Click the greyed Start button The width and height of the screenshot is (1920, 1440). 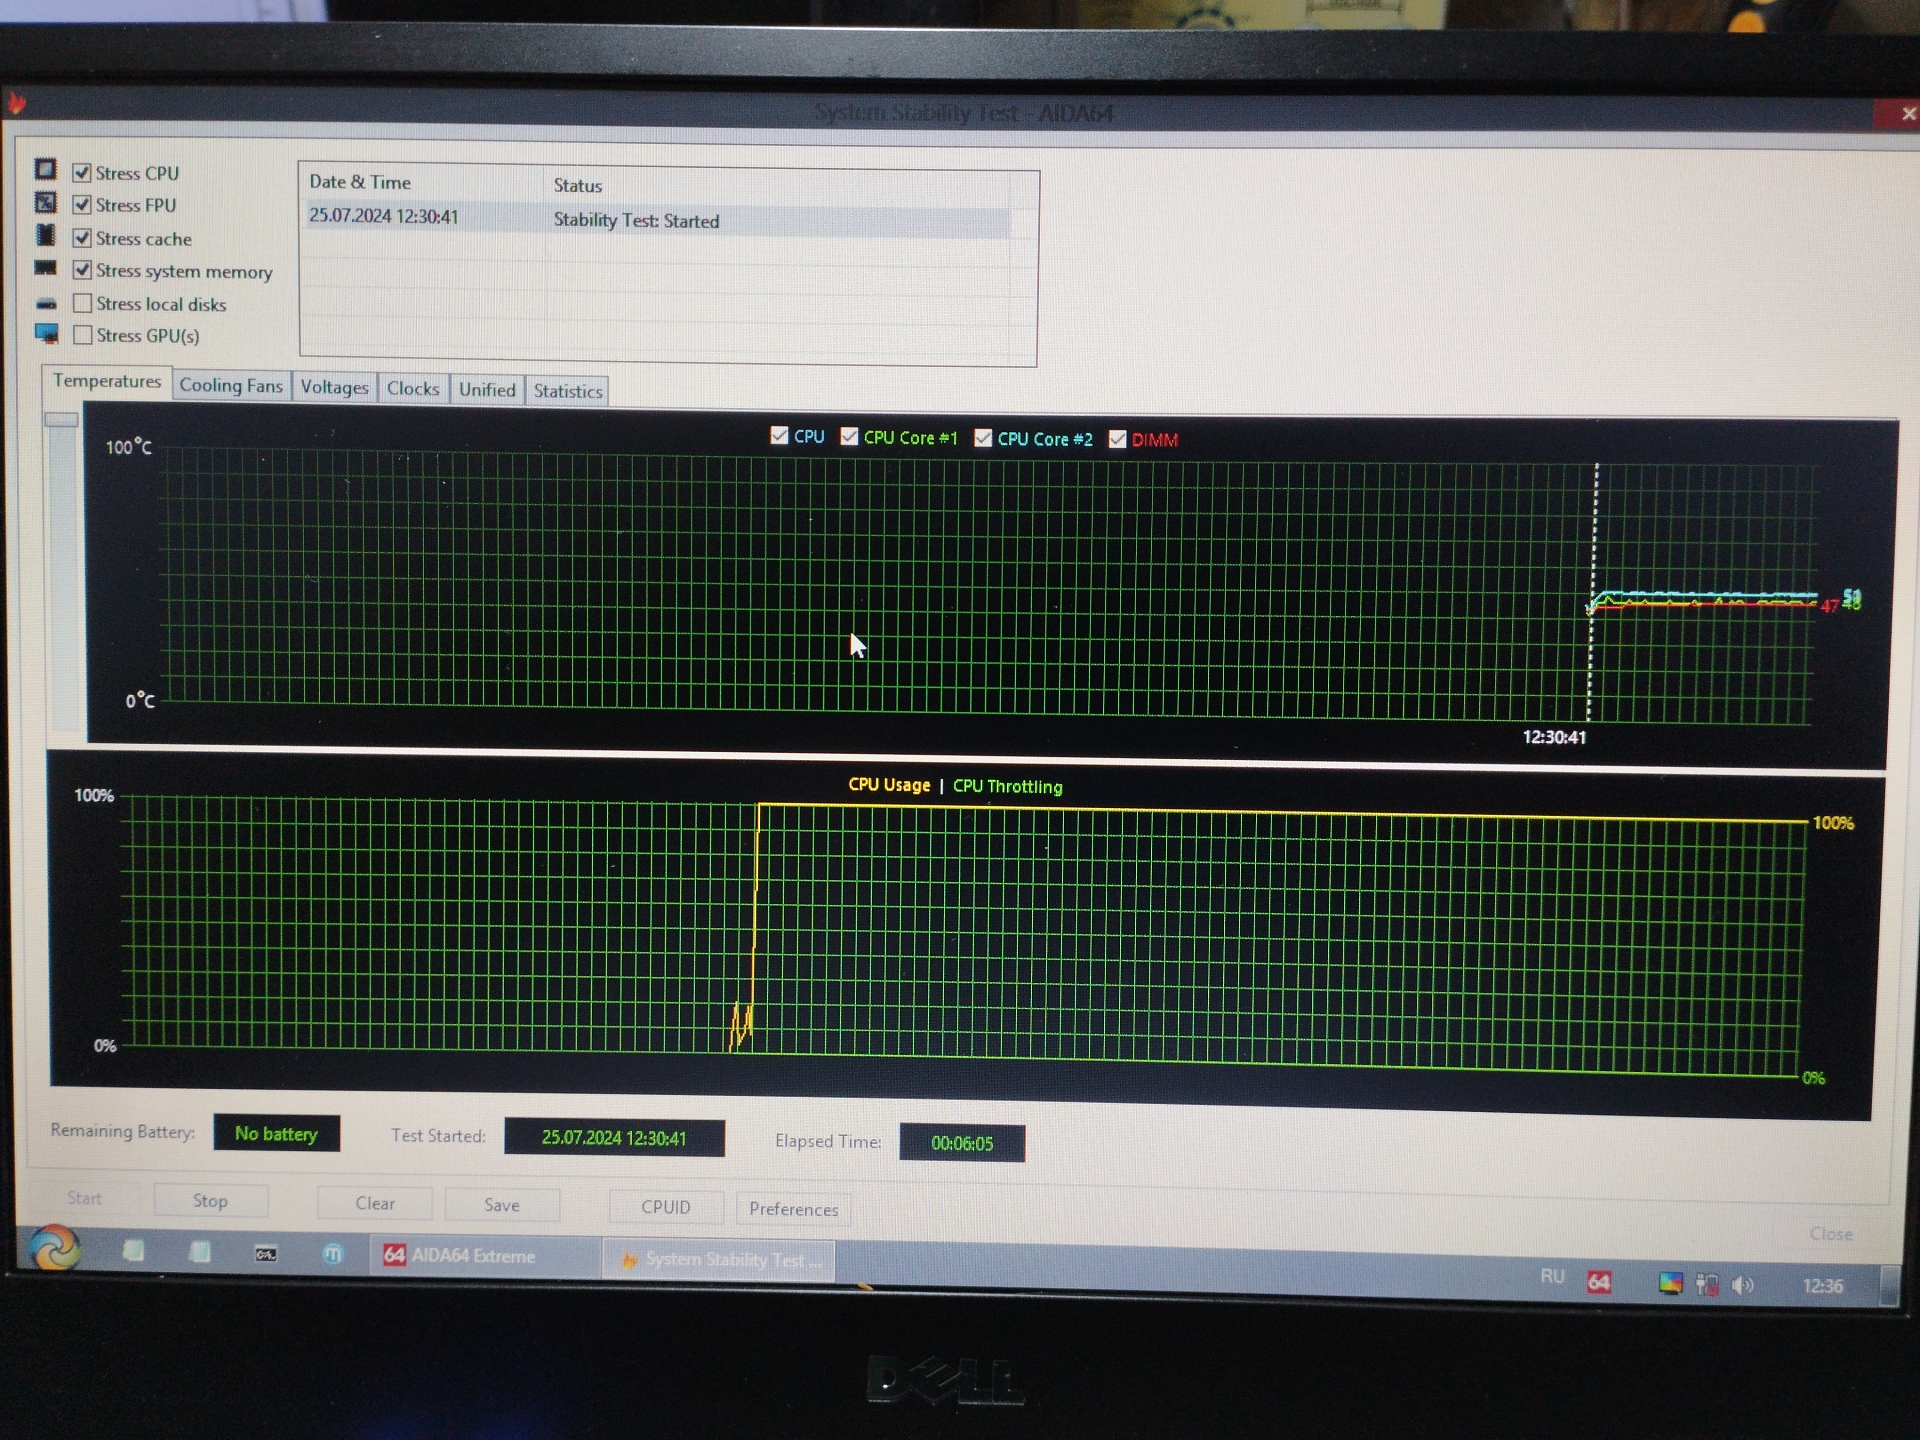coord(85,1198)
